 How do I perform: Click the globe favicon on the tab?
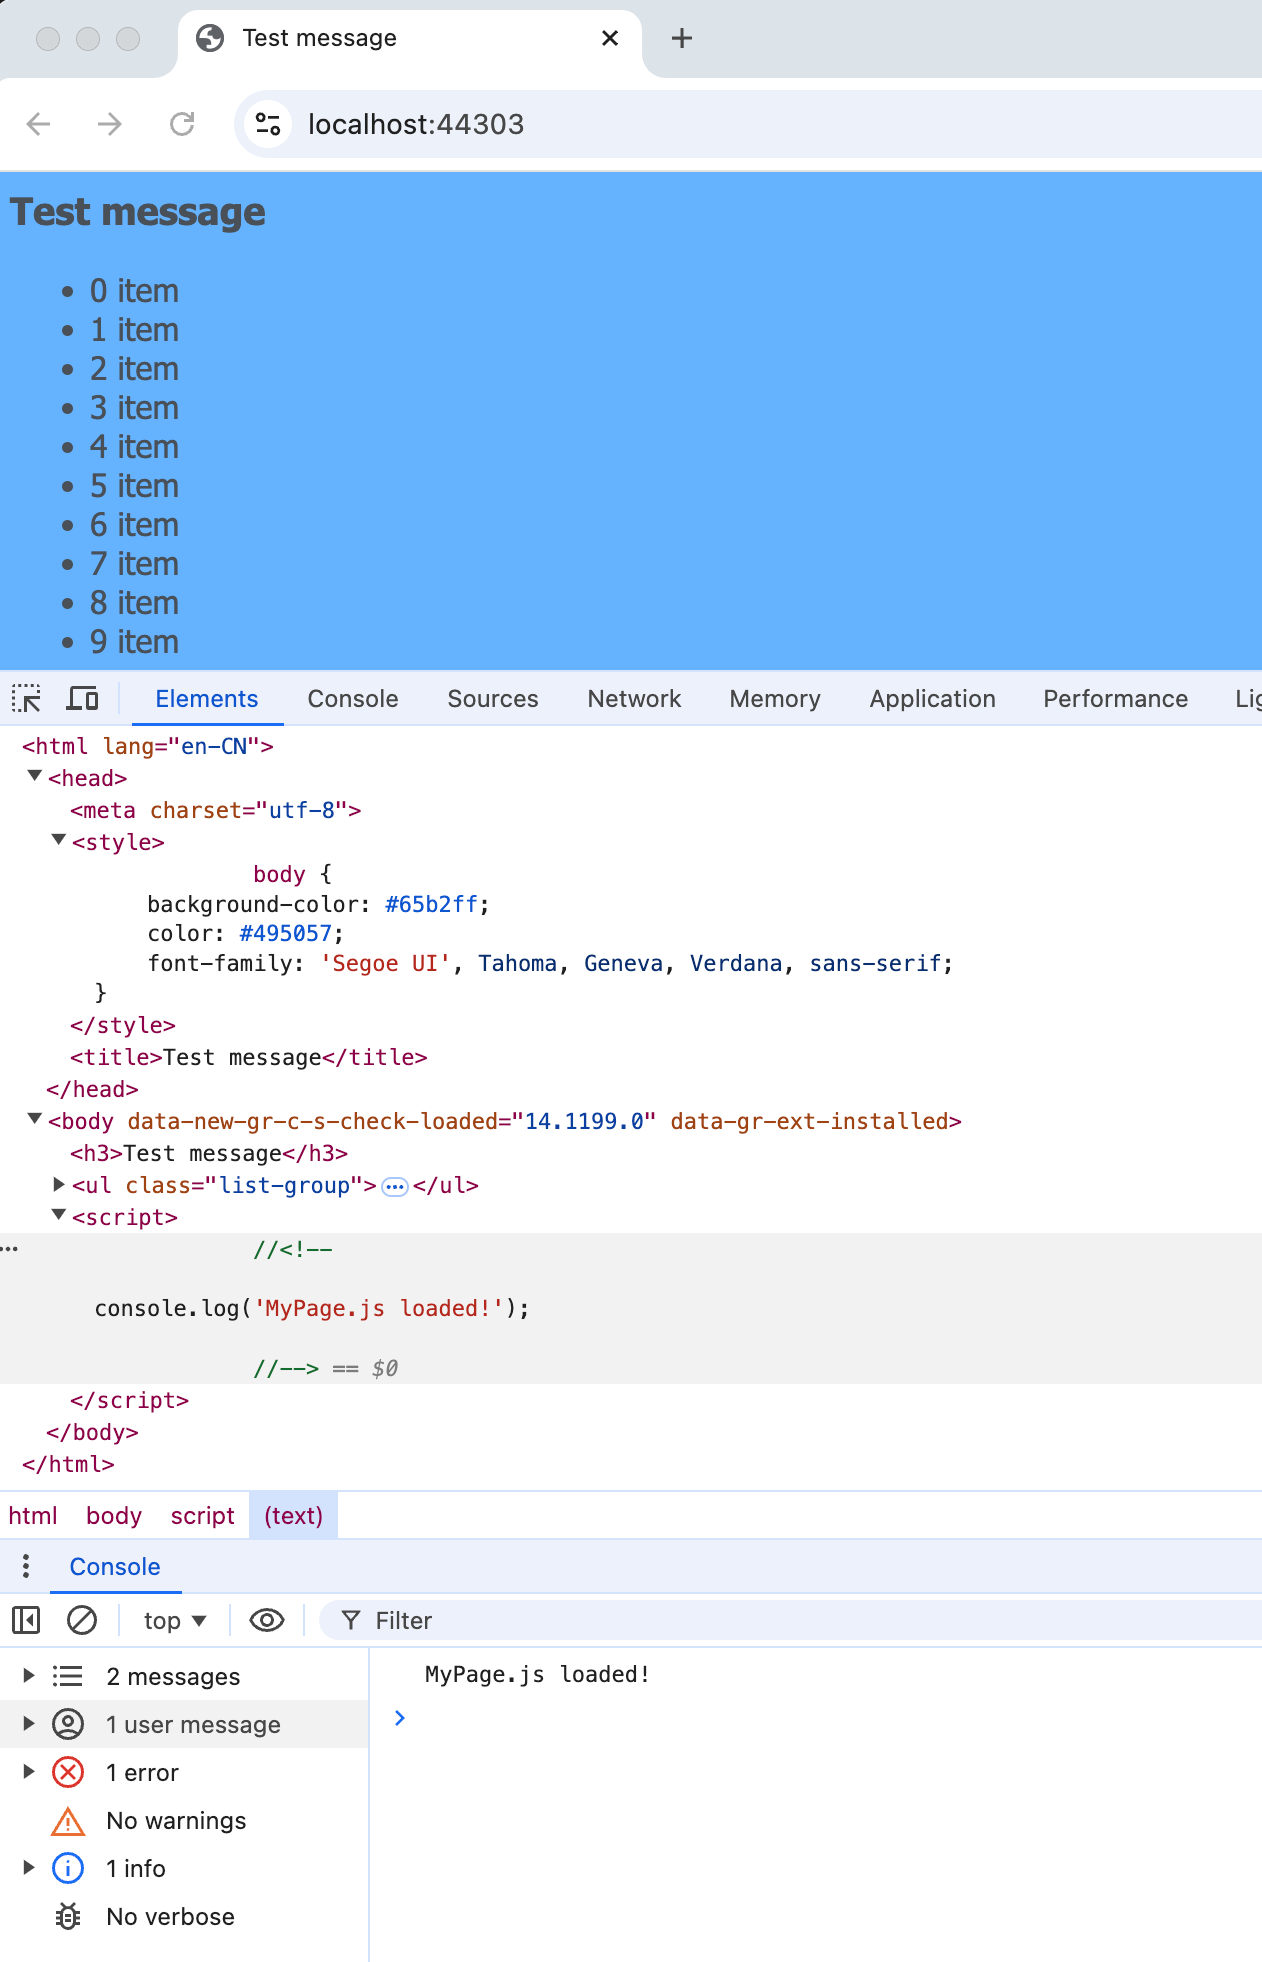click(x=210, y=38)
